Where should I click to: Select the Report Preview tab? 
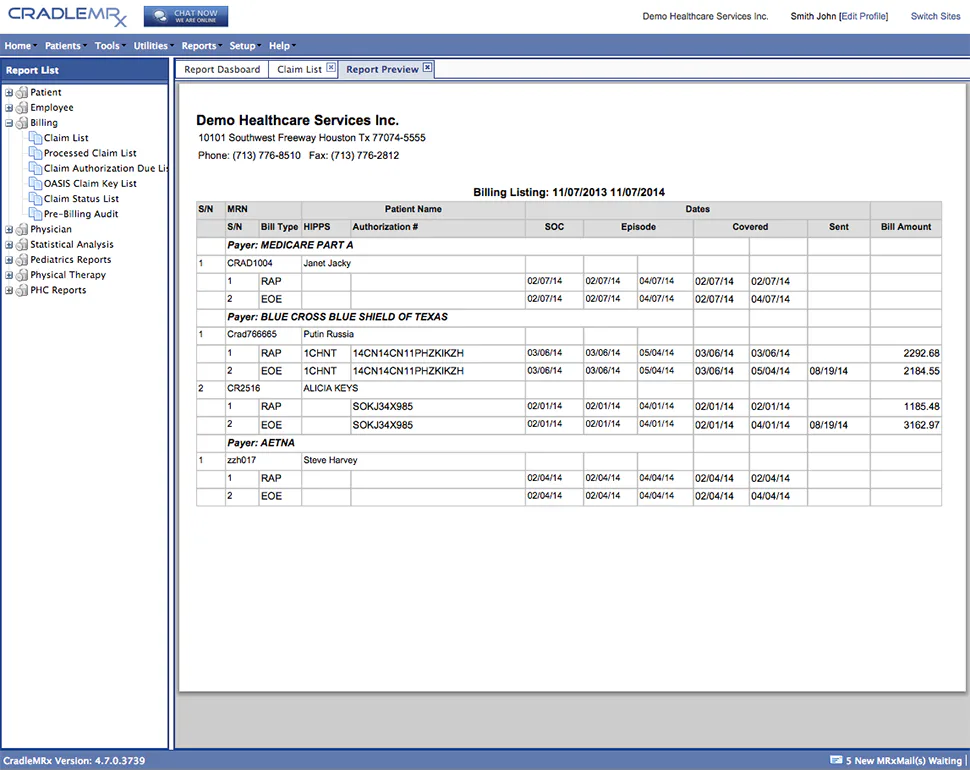tap(382, 69)
